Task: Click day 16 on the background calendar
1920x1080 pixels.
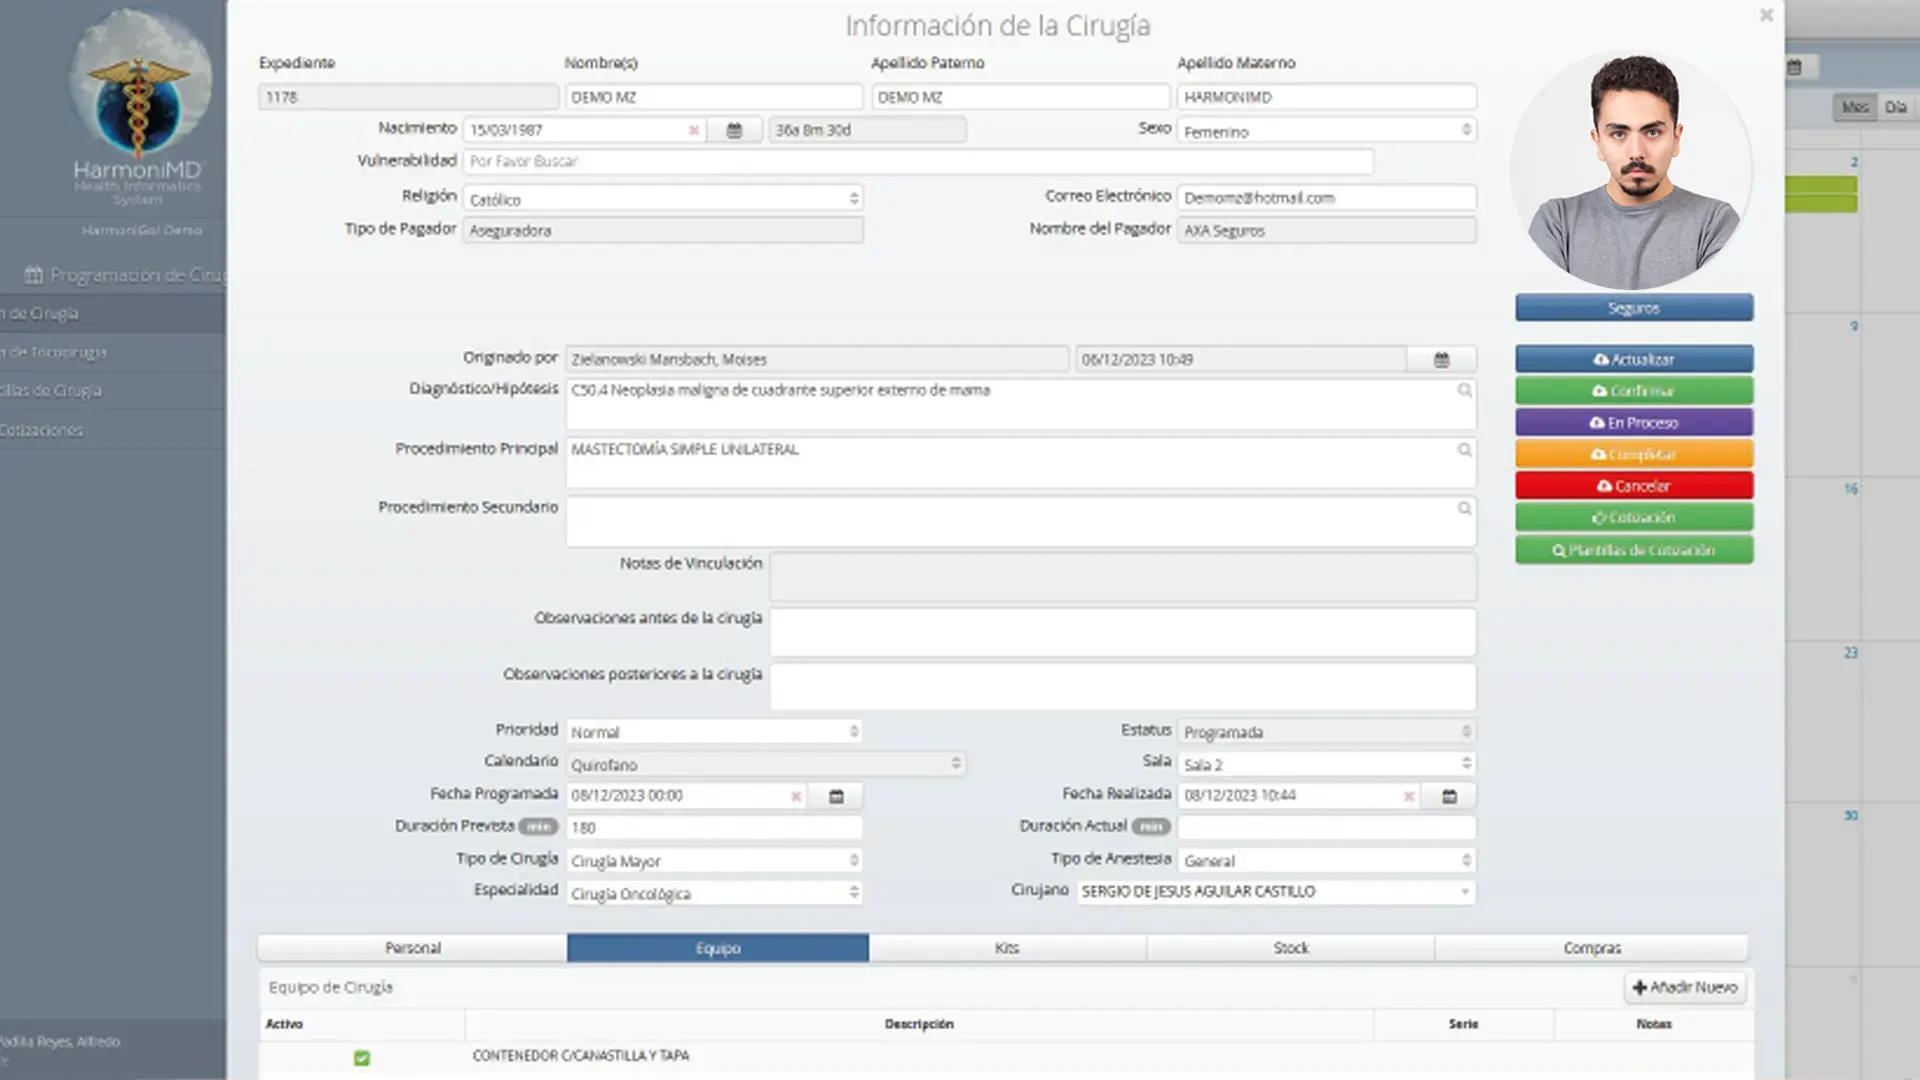Action: 1851,489
